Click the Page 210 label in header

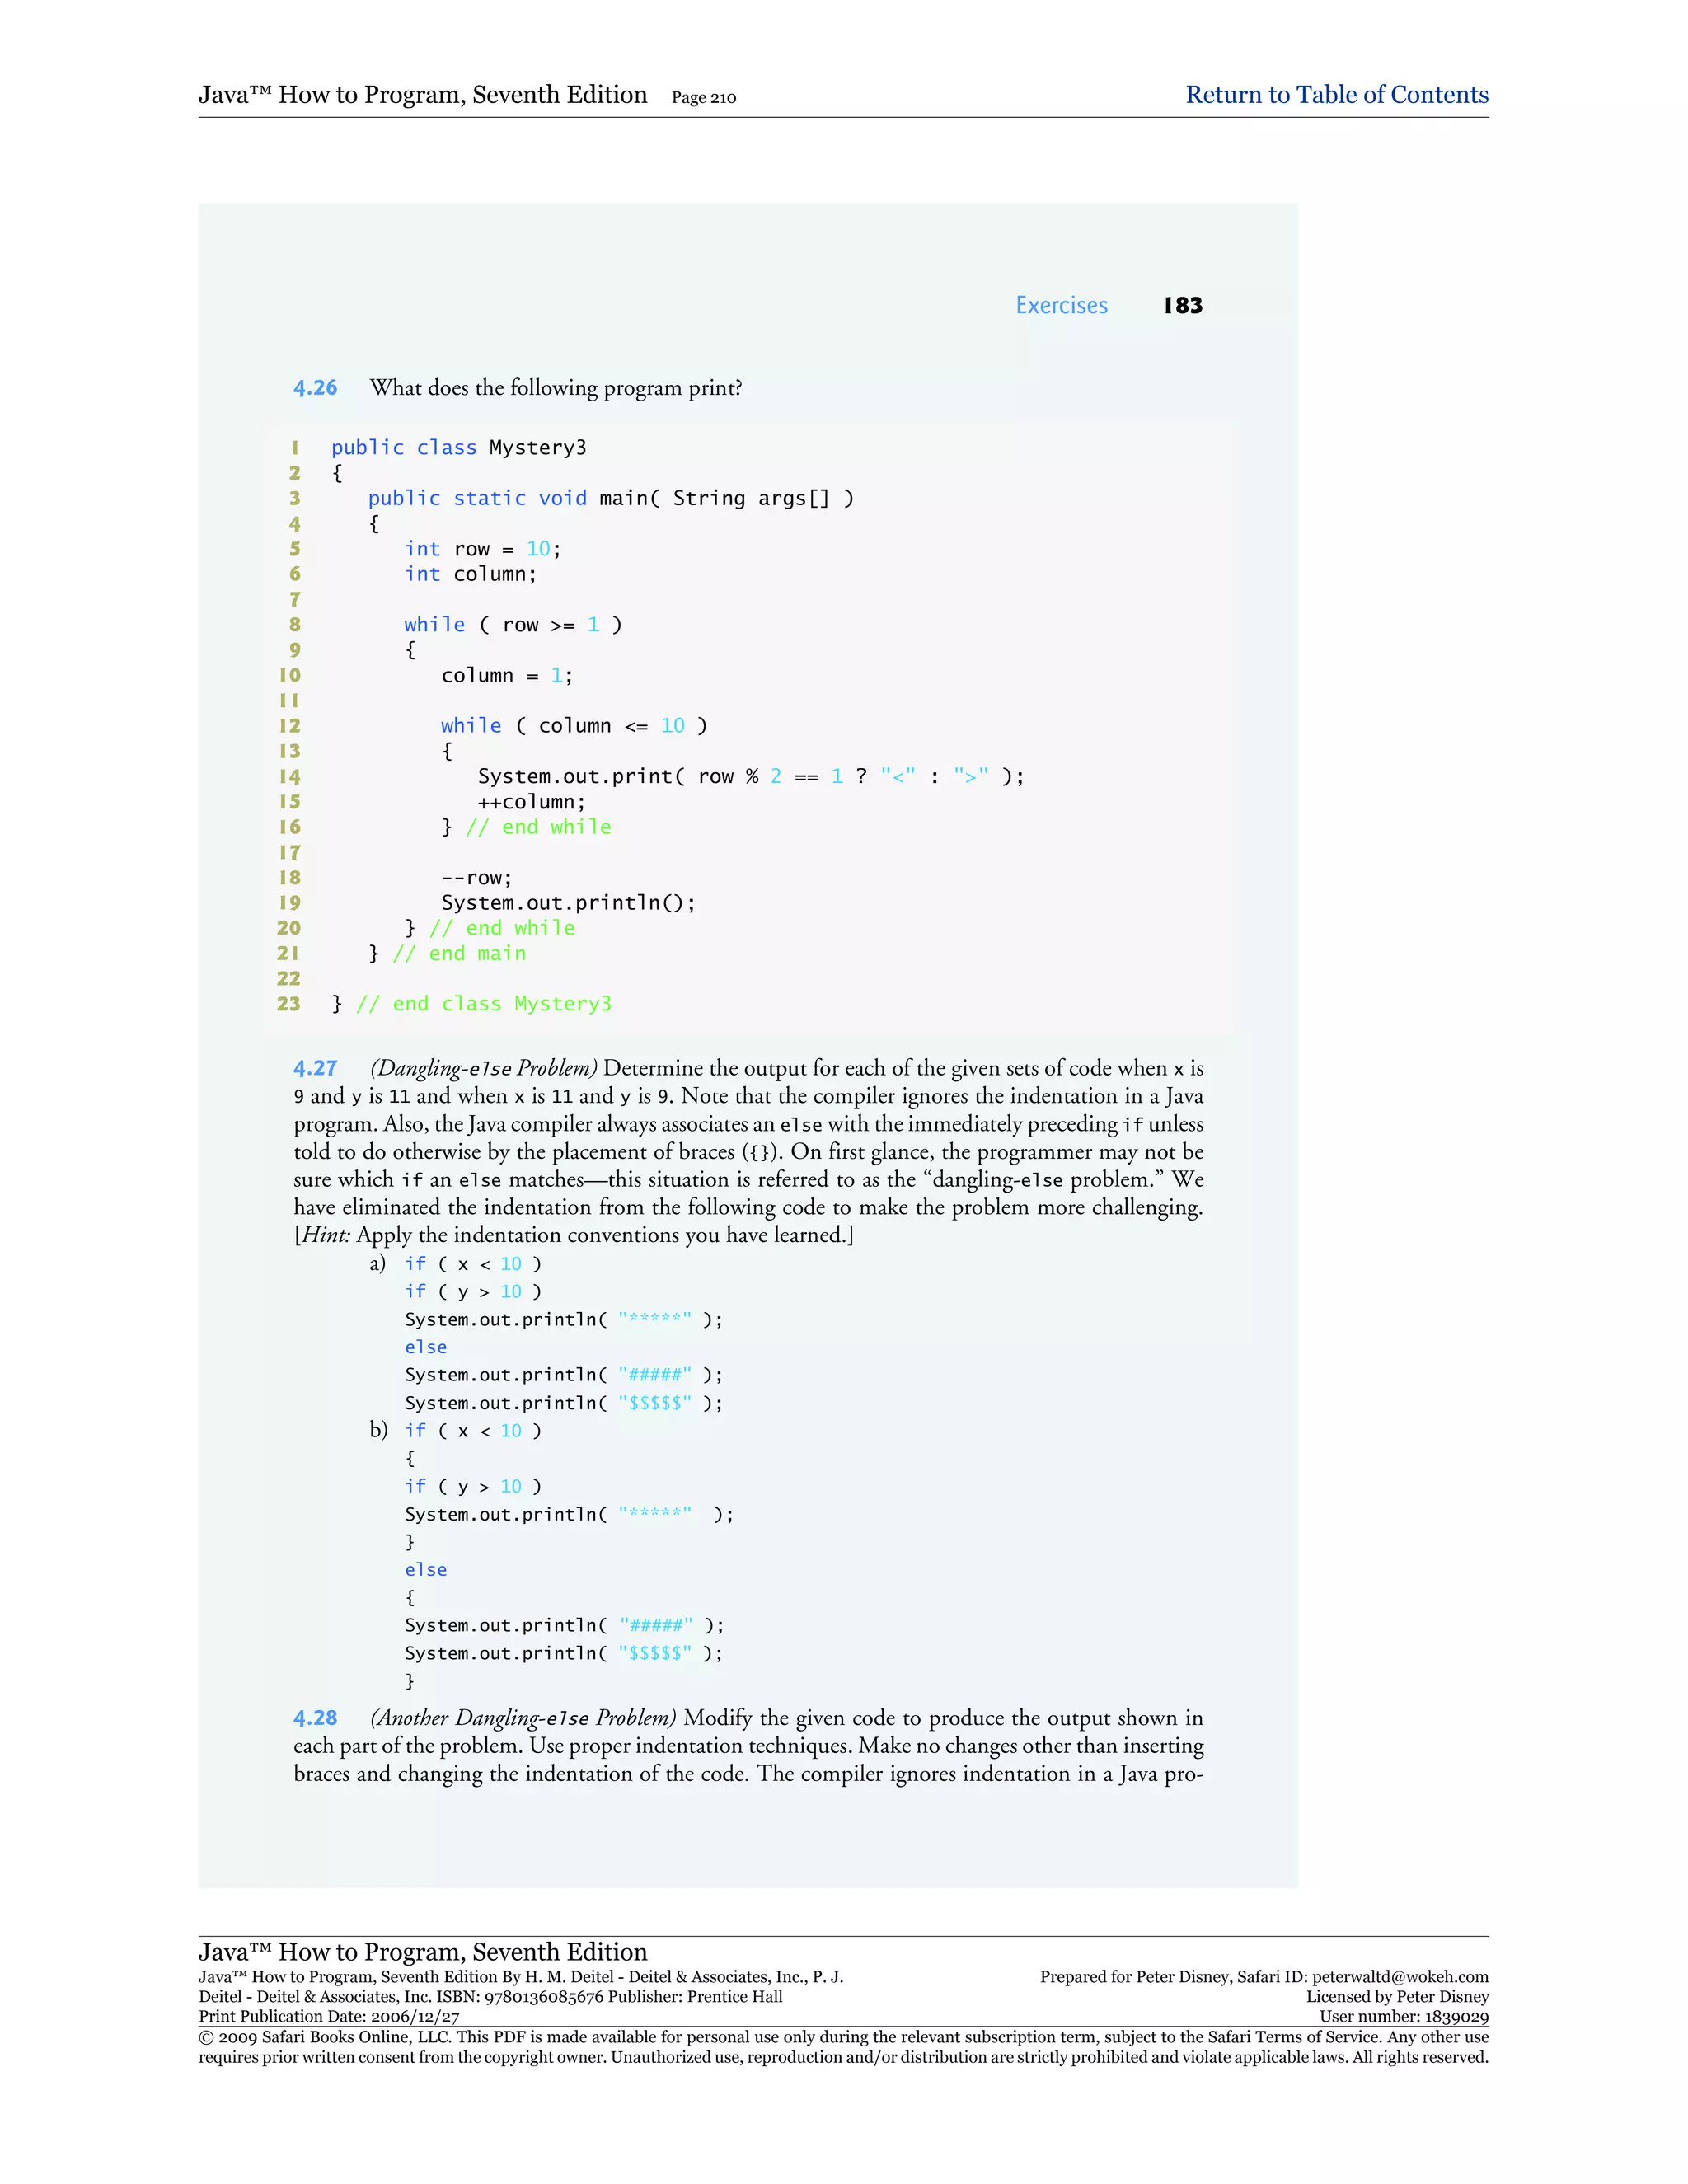pos(703,98)
